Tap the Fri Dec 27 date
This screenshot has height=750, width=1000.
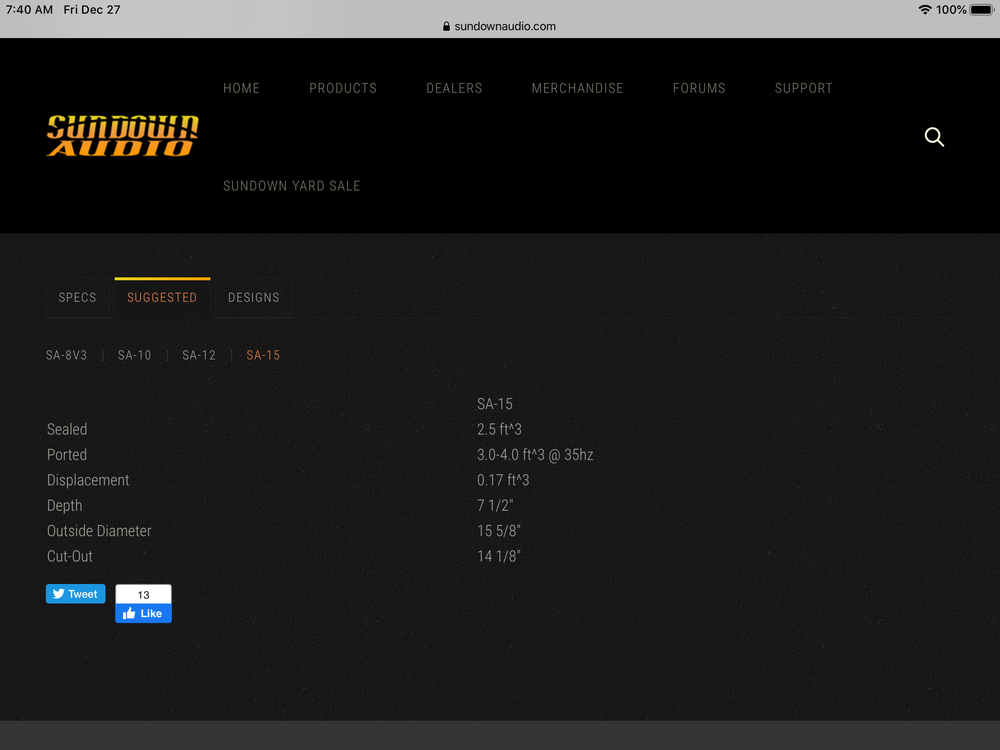92,10
